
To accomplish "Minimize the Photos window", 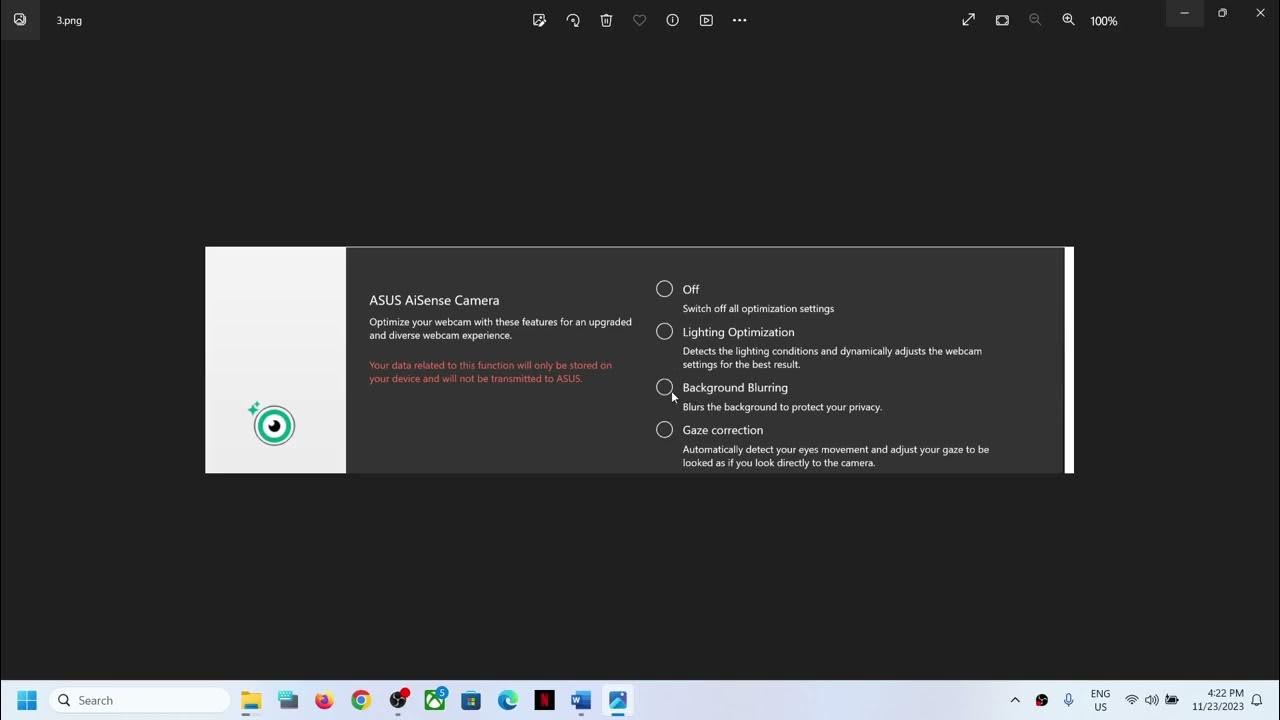I will (1185, 13).
